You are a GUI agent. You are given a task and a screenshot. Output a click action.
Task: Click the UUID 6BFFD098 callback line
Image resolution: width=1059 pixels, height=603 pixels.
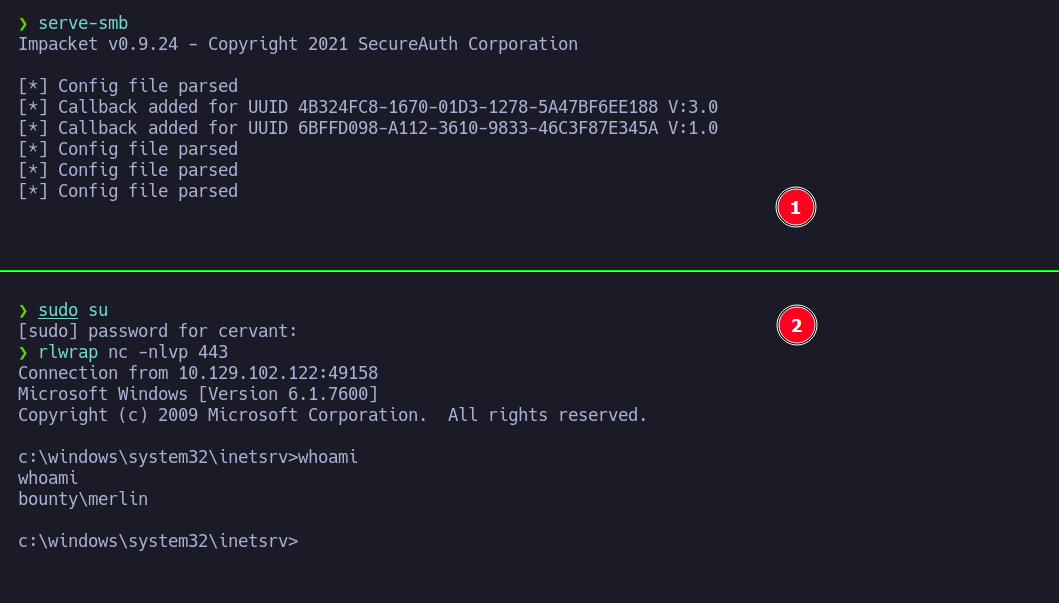368,128
